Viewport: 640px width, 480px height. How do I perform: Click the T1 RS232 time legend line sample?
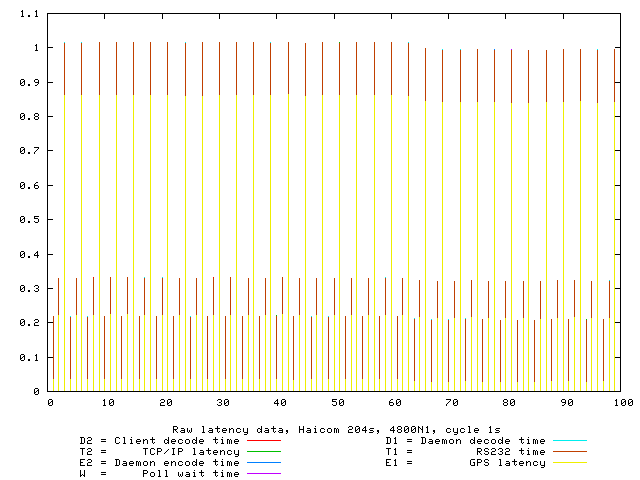point(569,451)
